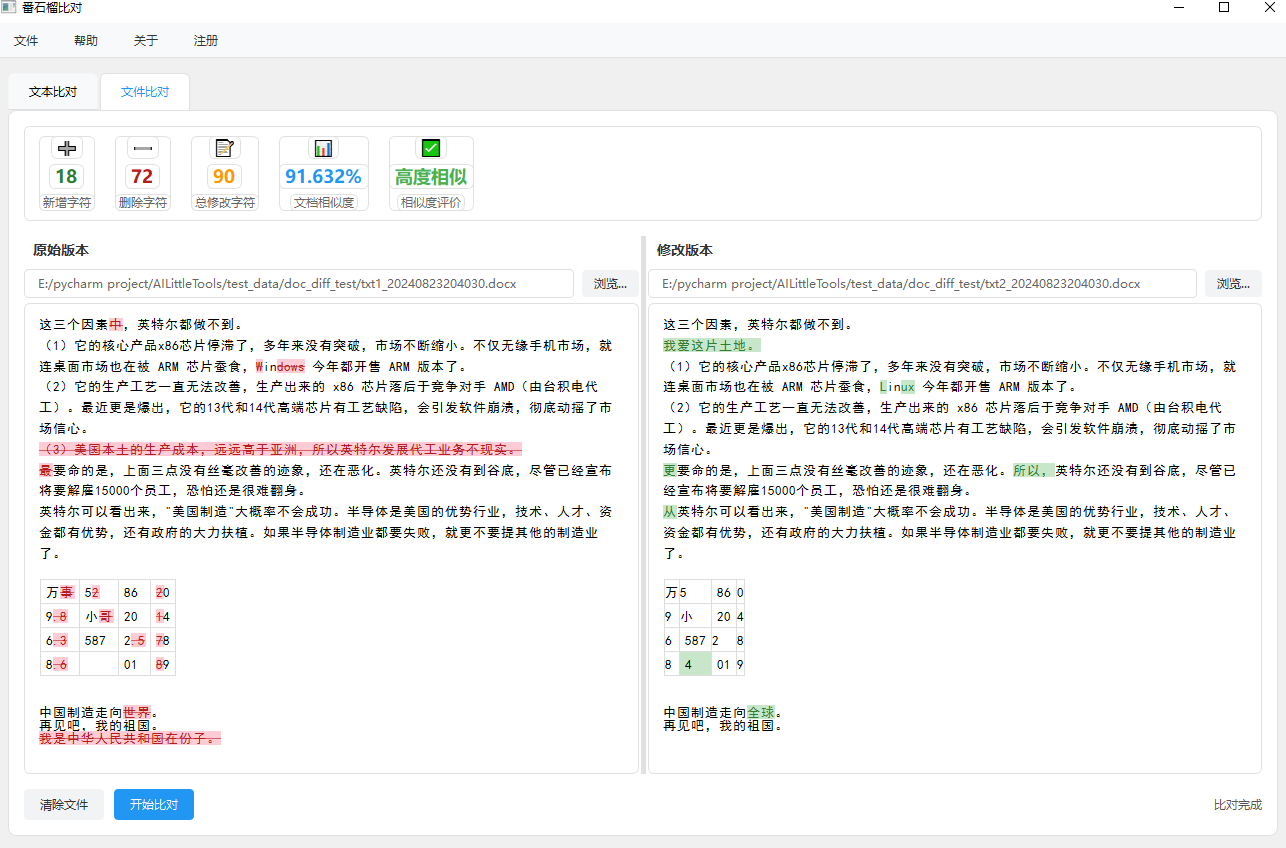Click the plus icon above 新增字符
The width and height of the screenshot is (1286, 848).
(x=67, y=148)
